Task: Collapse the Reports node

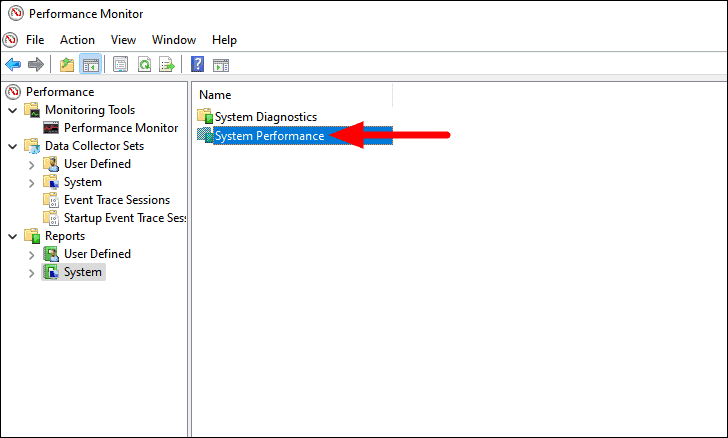Action: (13, 236)
